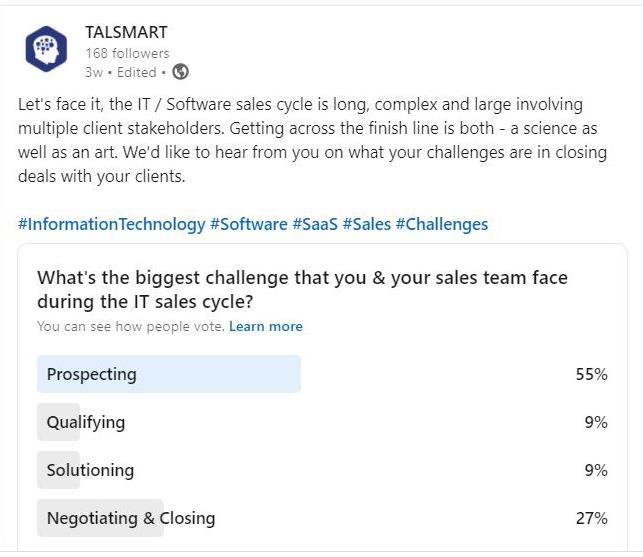This screenshot has width=643, height=557.
Task: Click the 27% result for Negotiating & Closing
Action: 592,518
